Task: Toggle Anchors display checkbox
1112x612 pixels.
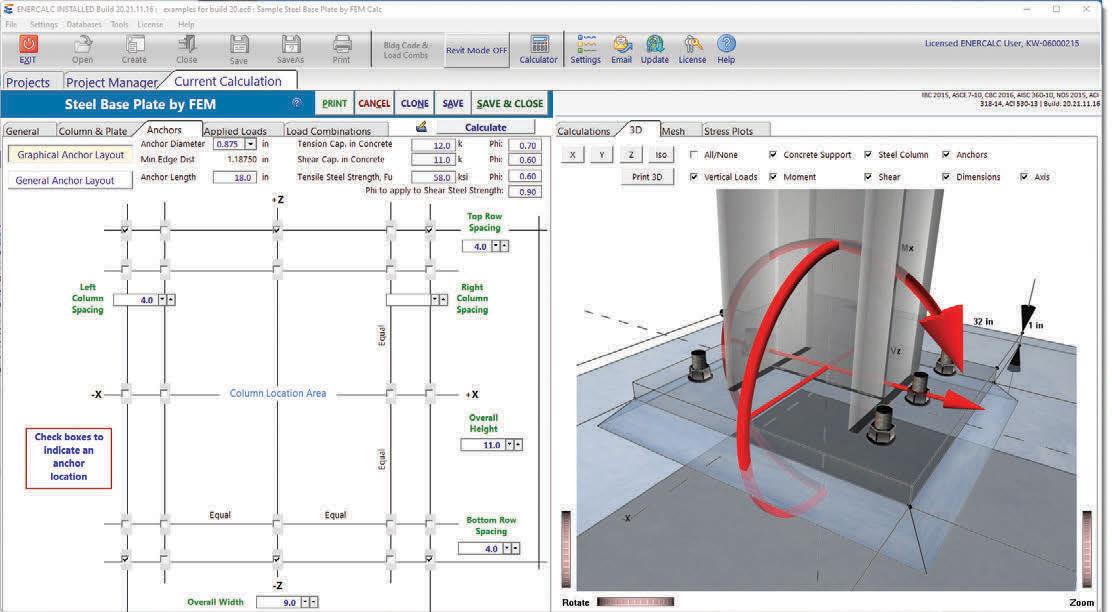Action: tap(946, 155)
